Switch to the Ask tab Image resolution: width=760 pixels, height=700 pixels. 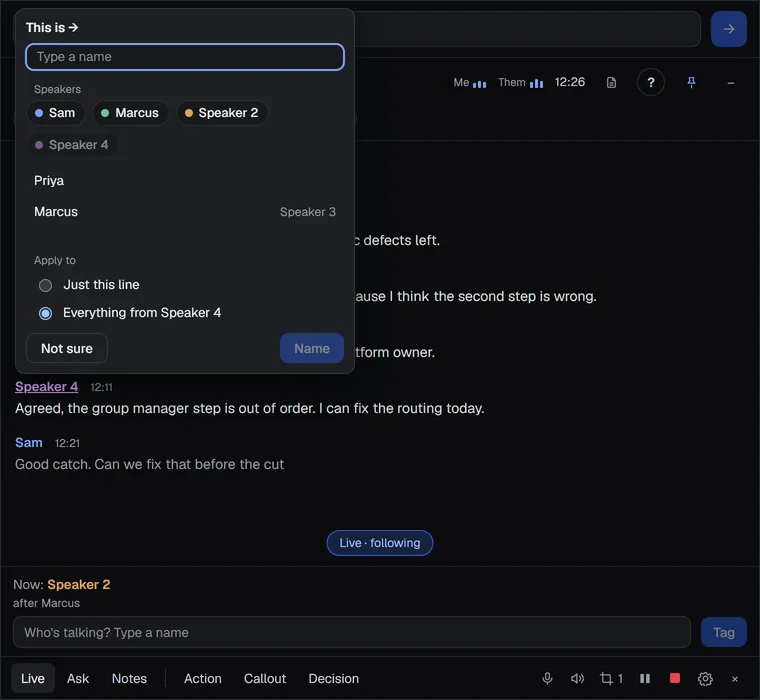click(78, 679)
